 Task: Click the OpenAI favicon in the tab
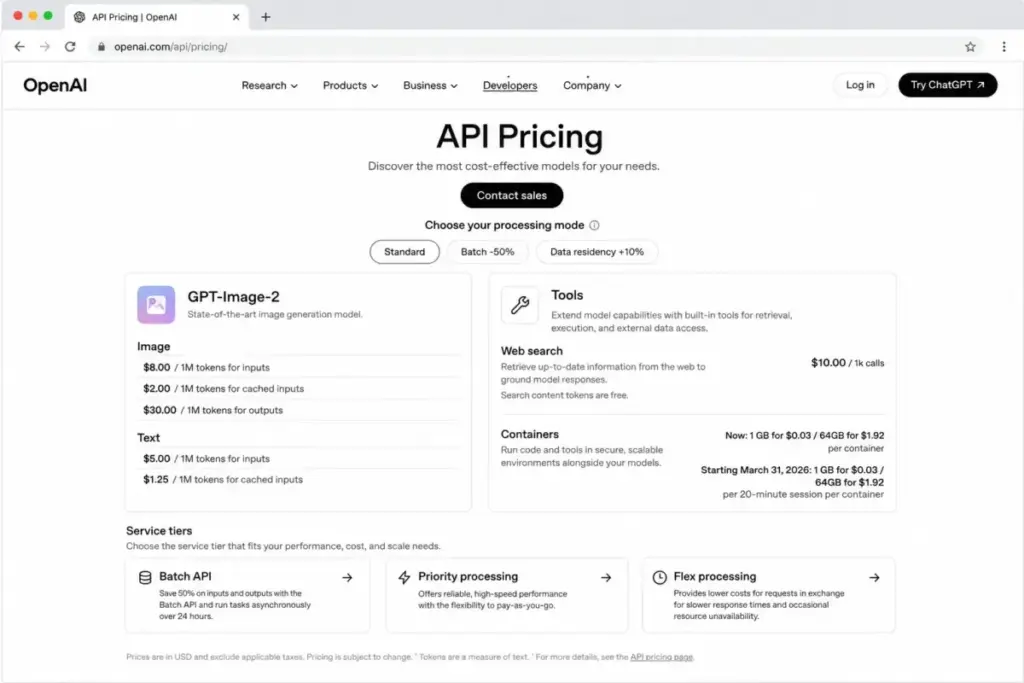click(80, 17)
